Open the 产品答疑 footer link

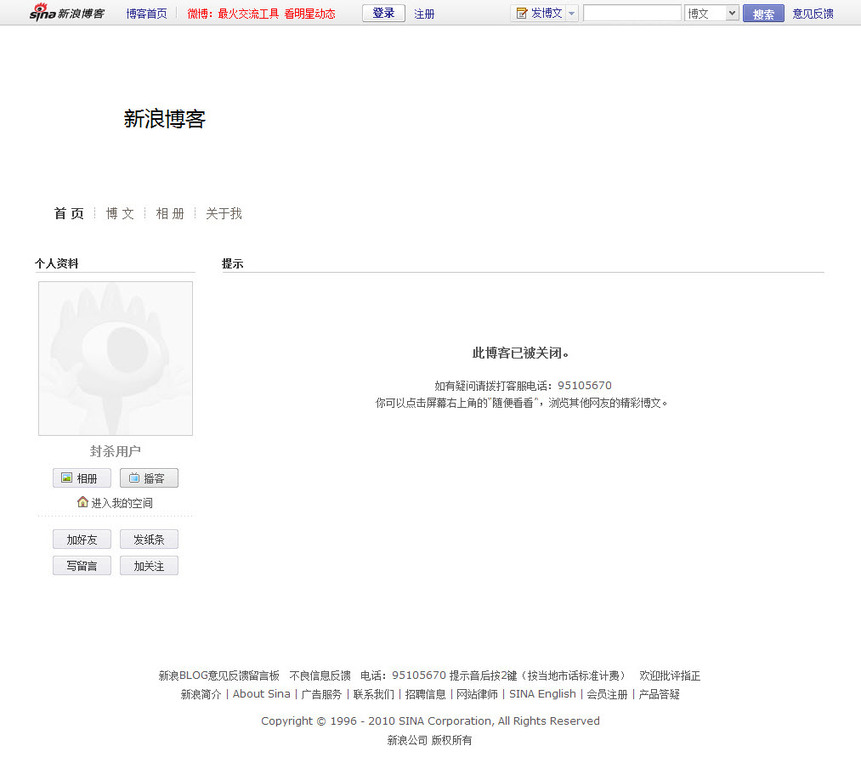[659, 694]
